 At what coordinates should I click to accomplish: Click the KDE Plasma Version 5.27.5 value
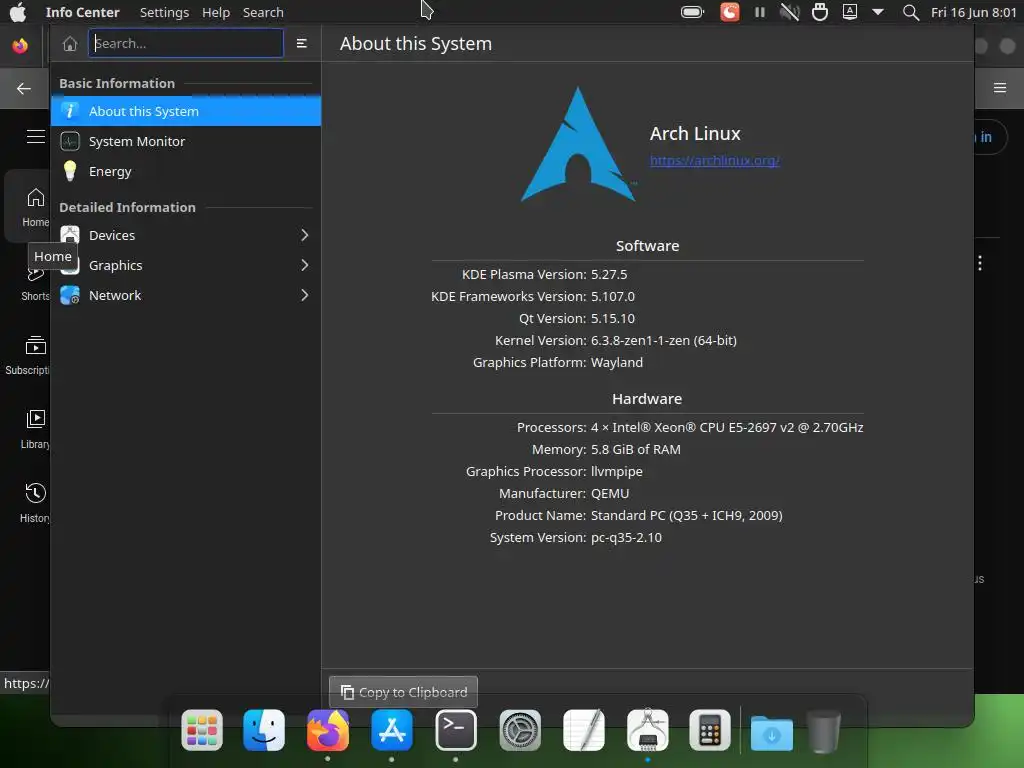click(x=609, y=274)
